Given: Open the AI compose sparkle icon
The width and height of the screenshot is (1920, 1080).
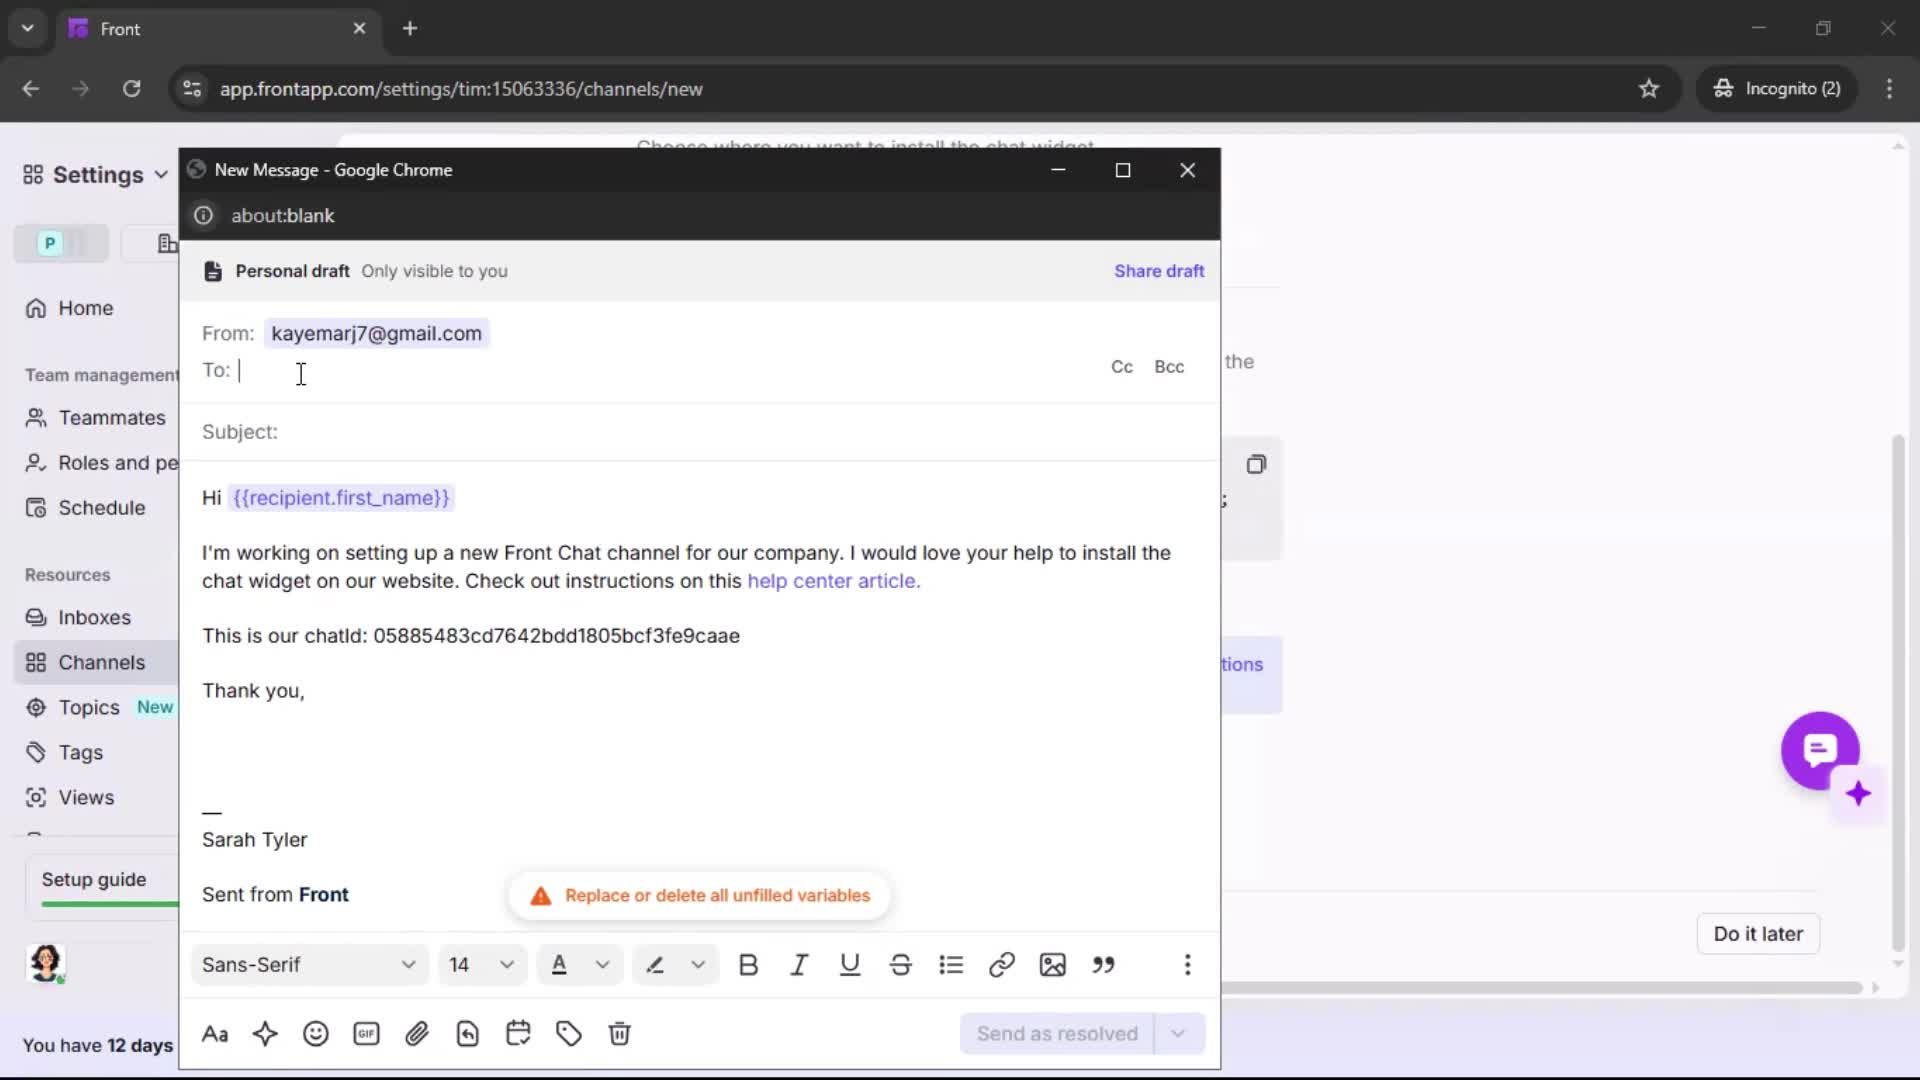Looking at the screenshot, I should click(265, 1033).
